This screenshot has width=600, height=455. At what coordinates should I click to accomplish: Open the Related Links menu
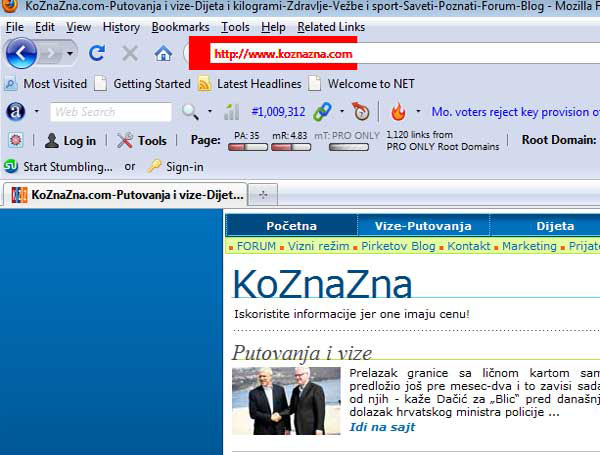[x=331, y=27]
